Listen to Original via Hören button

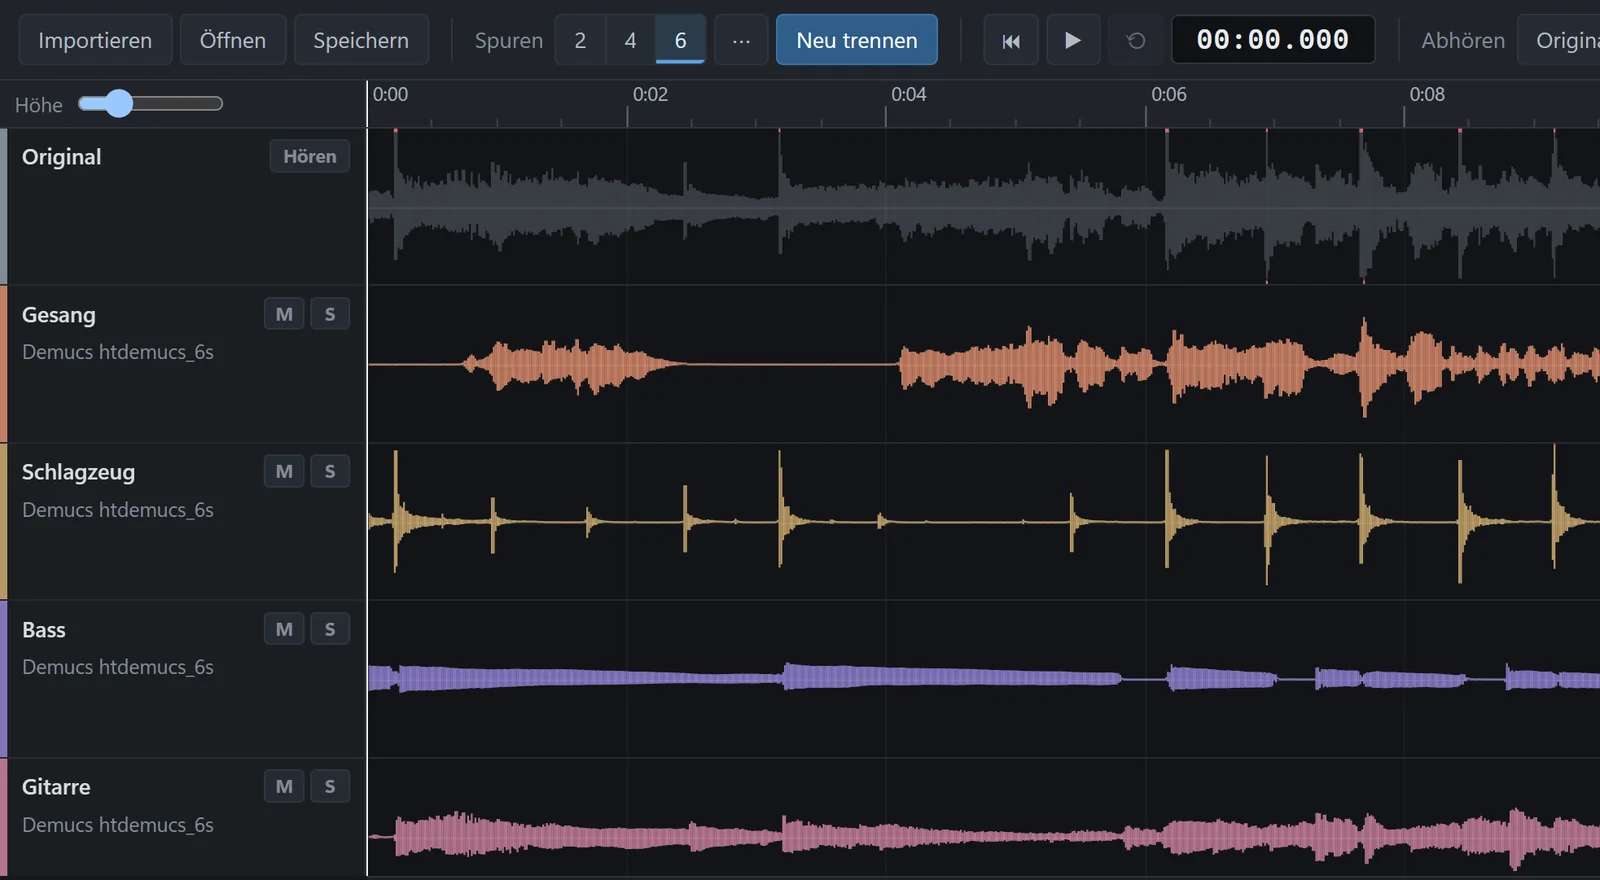310,156
